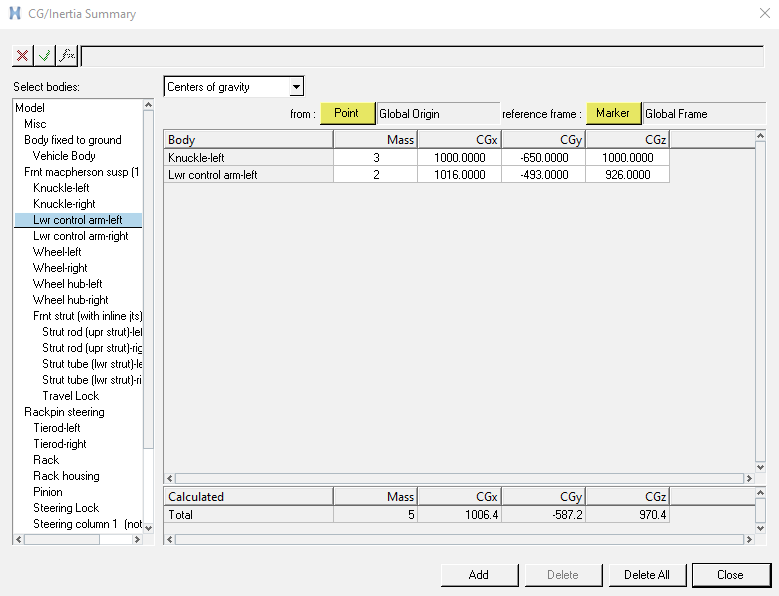Screen dimensions: 779x596
Task: Open the fx expression builder
Action: 67,56
